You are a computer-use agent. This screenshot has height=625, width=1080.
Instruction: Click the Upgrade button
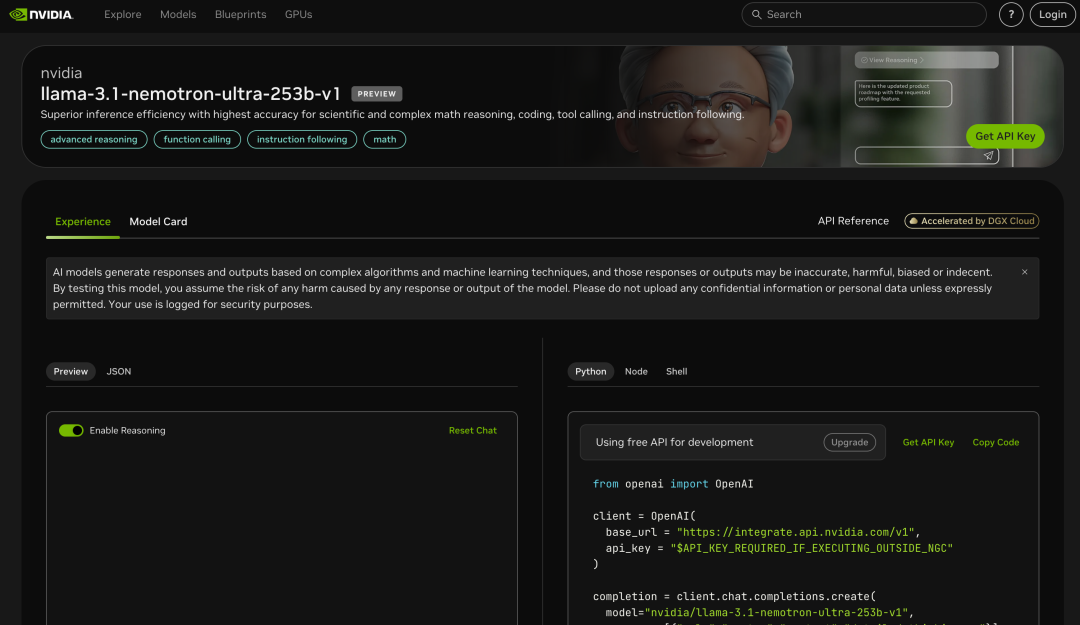pos(849,442)
